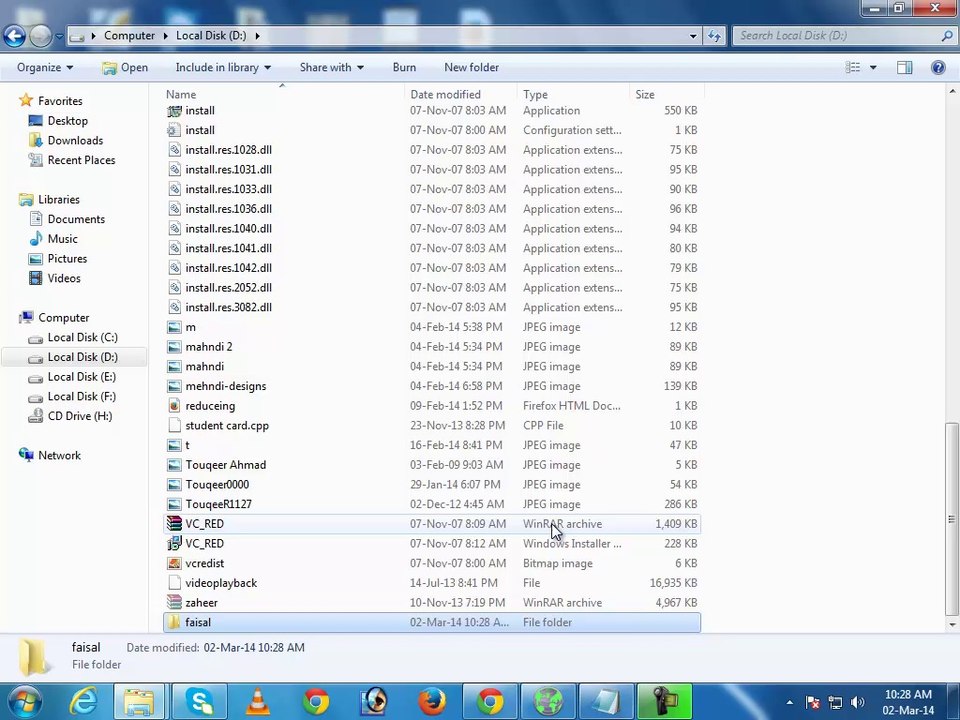Click the vertical scrollbar thumb
960x720 pixels.
point(951,519)
